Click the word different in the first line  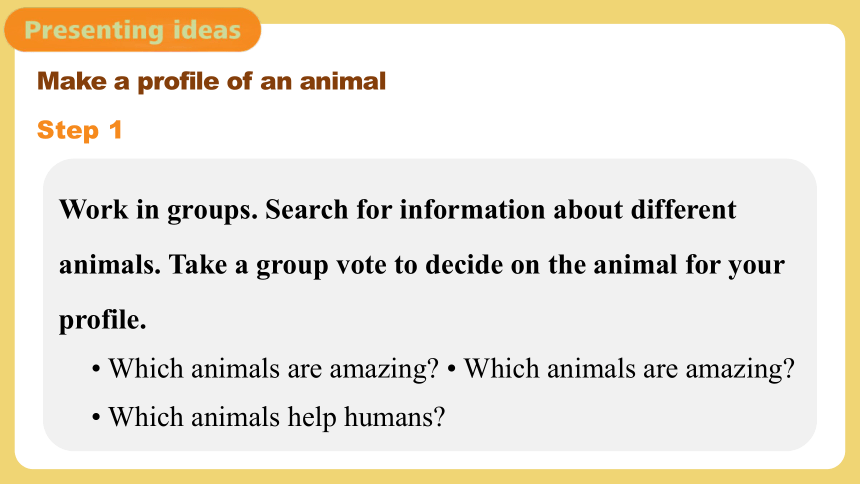pos(683,210)
